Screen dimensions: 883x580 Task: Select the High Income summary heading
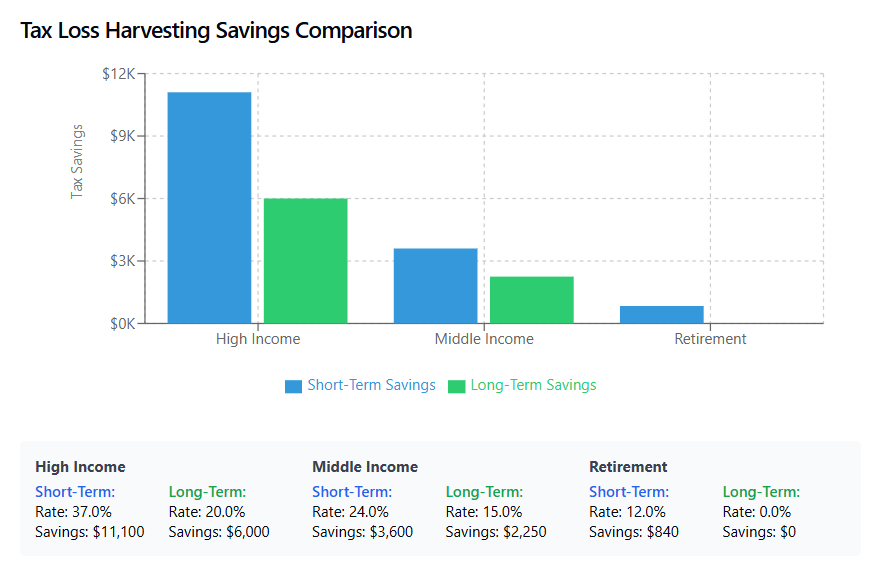(80, 467)
